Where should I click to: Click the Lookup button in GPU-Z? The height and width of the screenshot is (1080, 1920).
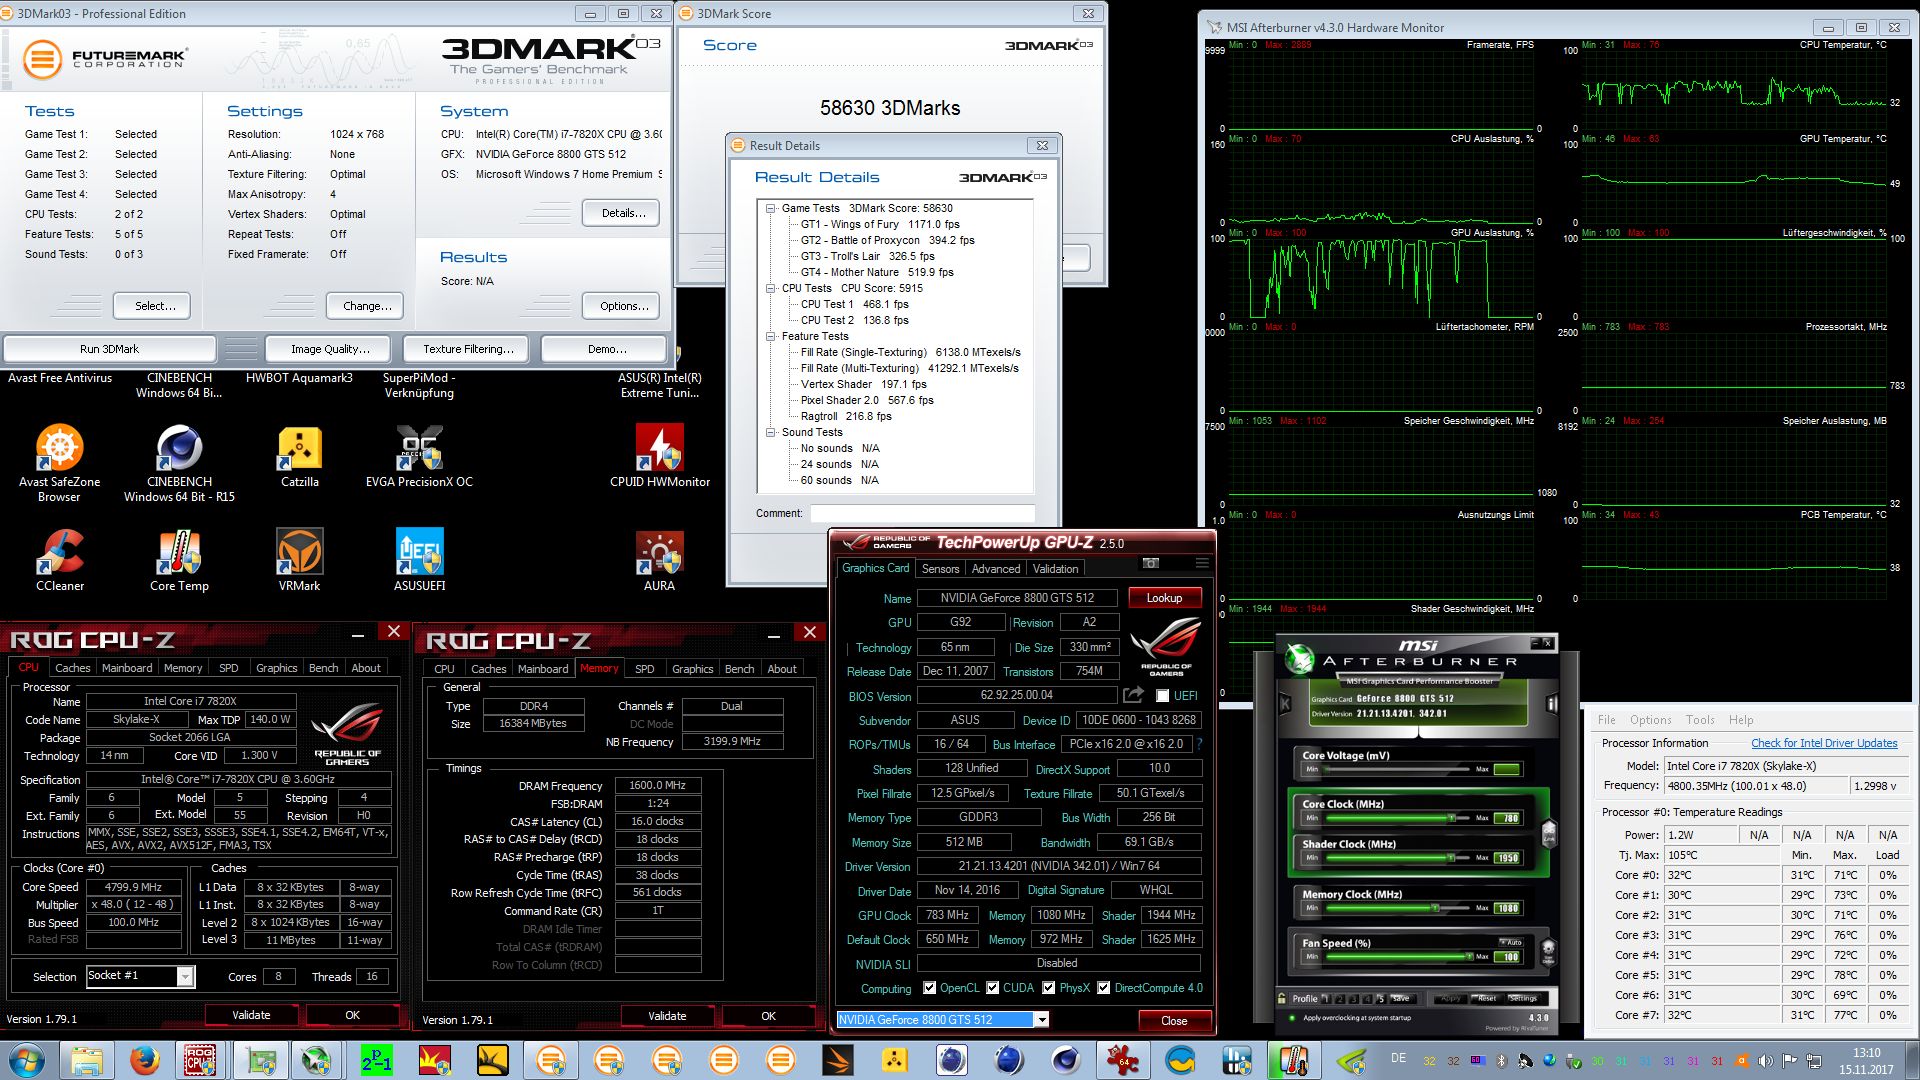[1164, 598]
